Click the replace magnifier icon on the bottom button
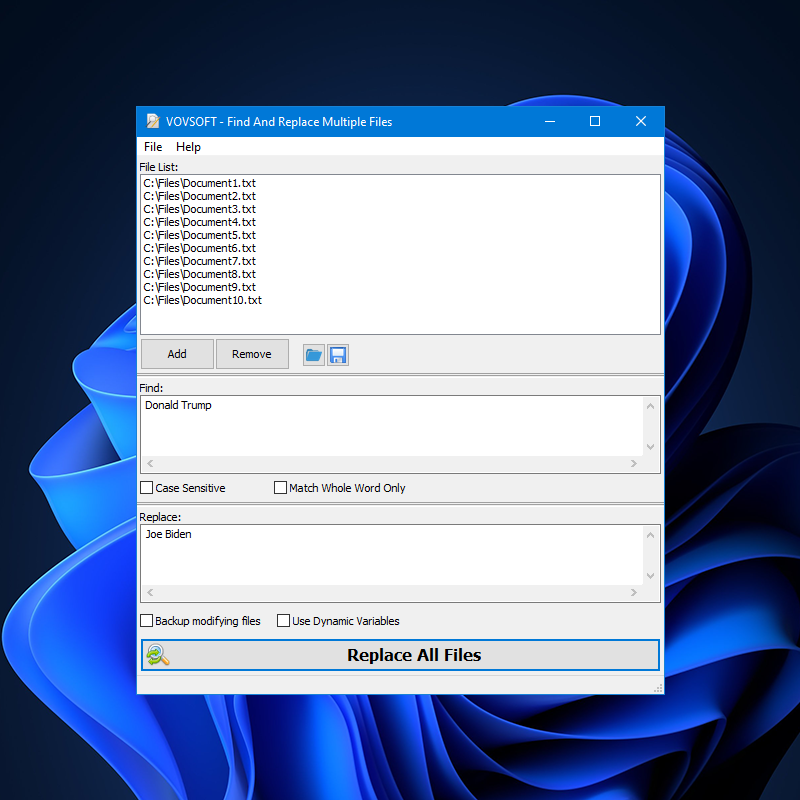Viewport: 800px width, 800px height. coord(158,655)
